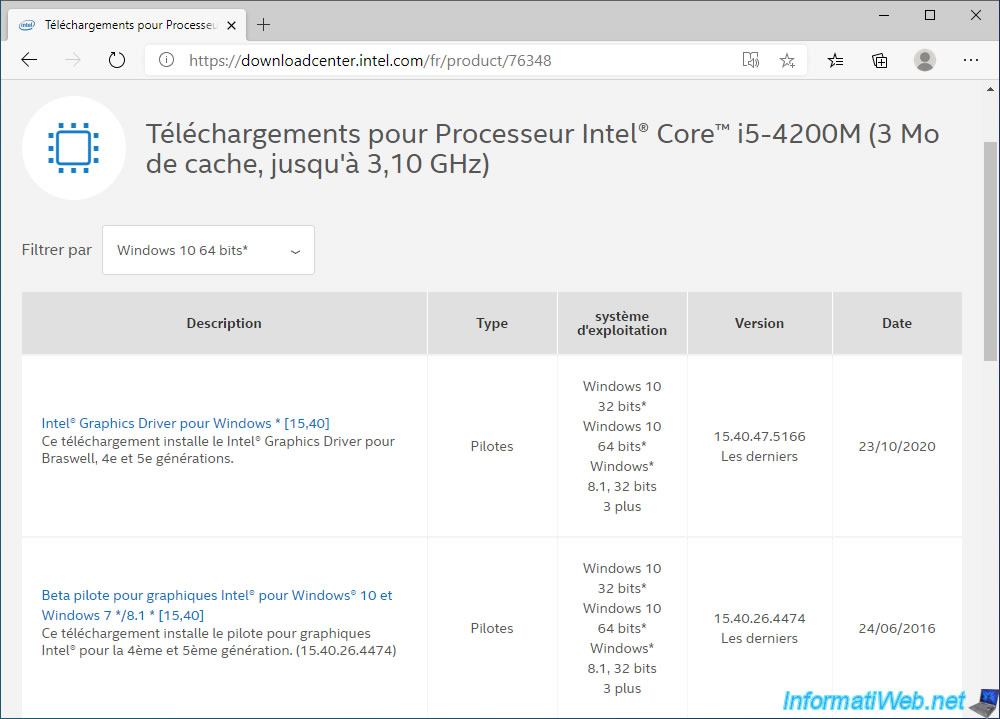Select version 15.40.47.5166 cell
This screenshot has height=719, width=1000.
[x=759, y=446]
